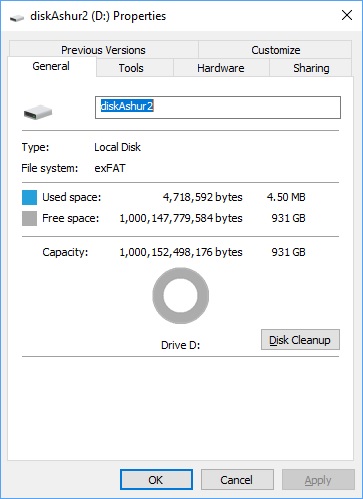Click the 'Local Disk' type value

(117, 147)
